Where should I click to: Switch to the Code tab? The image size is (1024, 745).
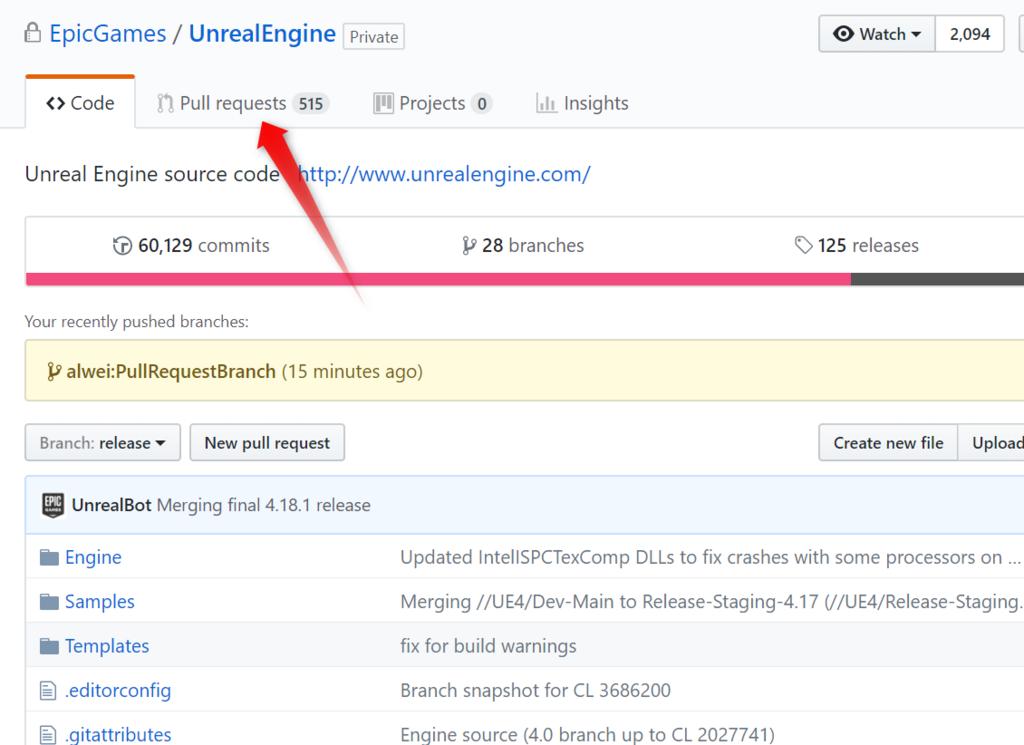pos(80,103)
